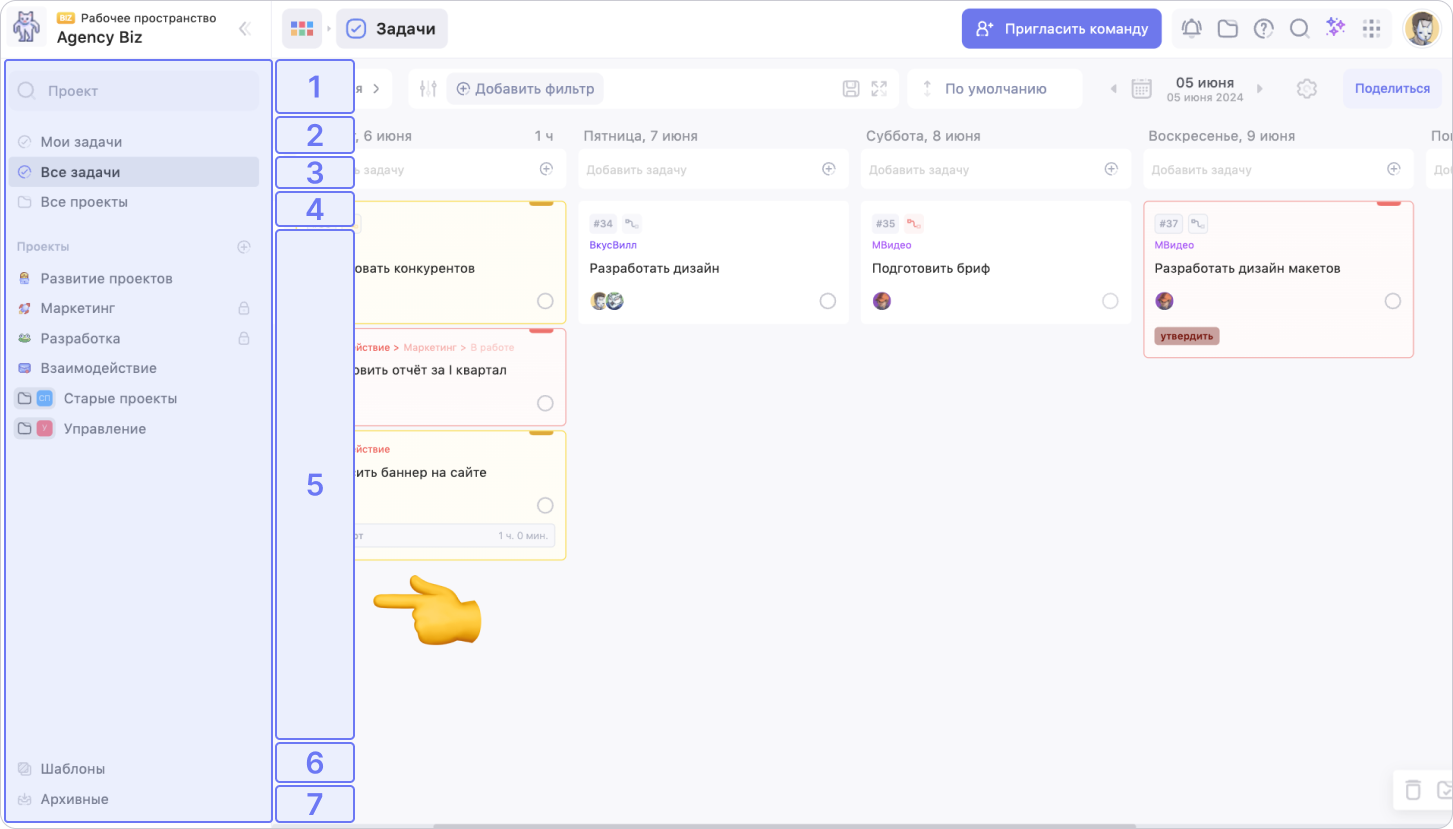Mark task 'Разработать дизайн' as complete
The width and height of the screenshot is (1453, 829).
(828, 301)
